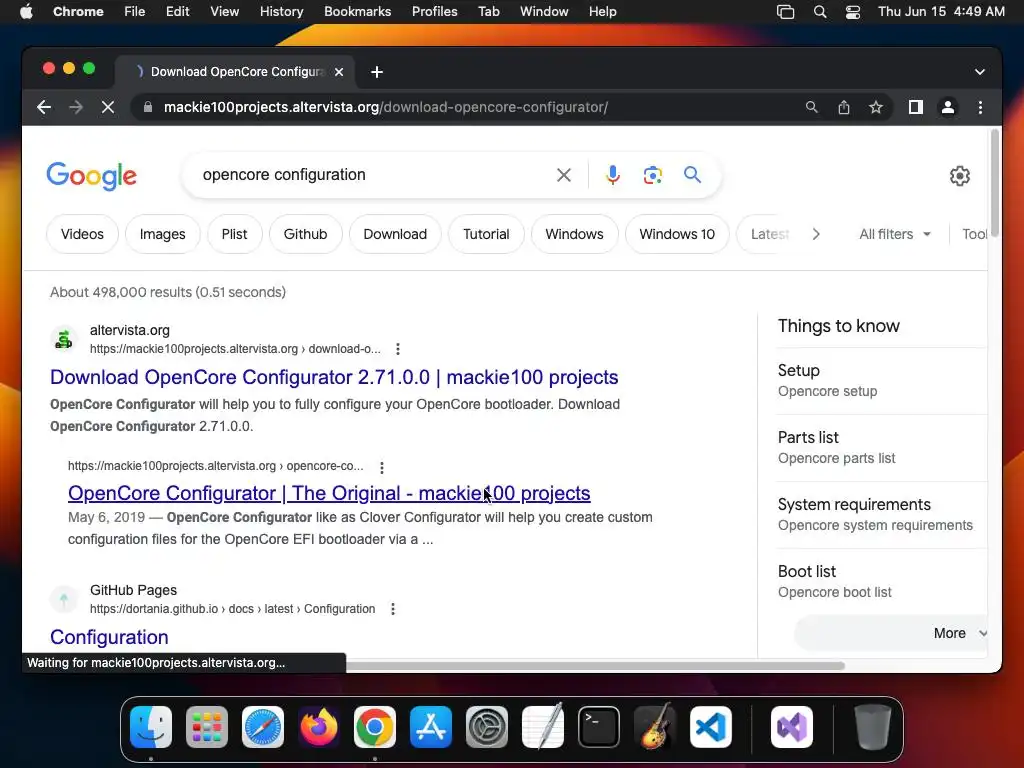Image resolution: width=1024 pixels, height=768 pixels.
Task: Open the Configuration result link
Action: (109, 637)
